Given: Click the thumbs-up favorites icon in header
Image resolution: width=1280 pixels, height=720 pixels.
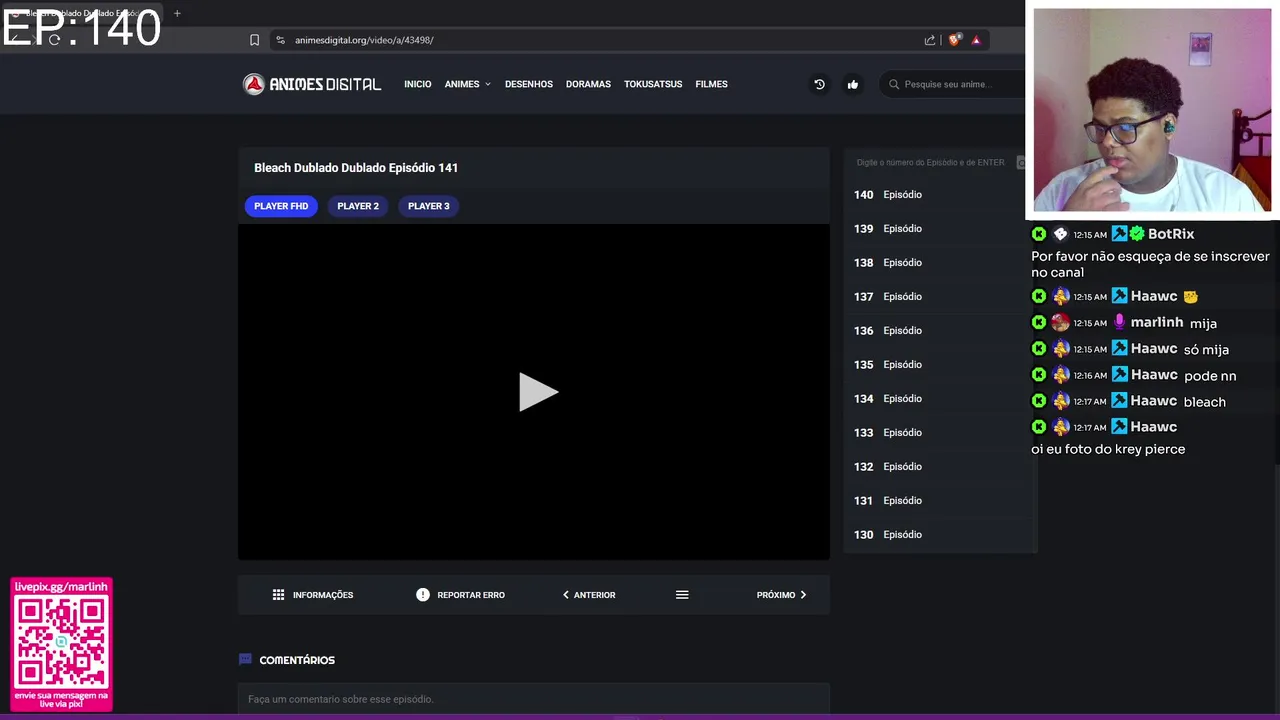Looking at the screenshot, I should tap(852, 84).
